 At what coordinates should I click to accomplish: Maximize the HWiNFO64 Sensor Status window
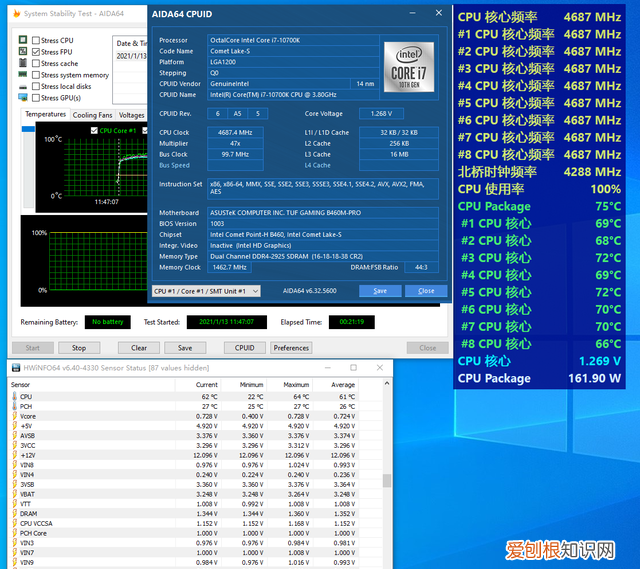tap(353, 368)
